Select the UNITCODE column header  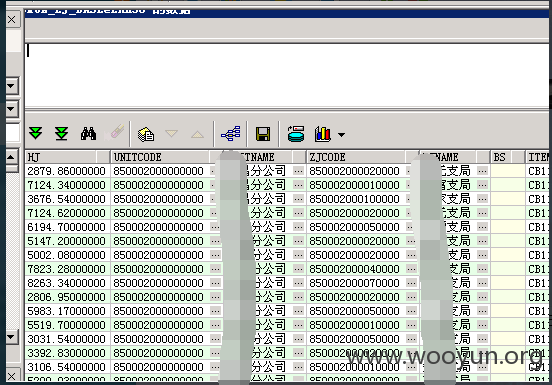tap(166, 157)
